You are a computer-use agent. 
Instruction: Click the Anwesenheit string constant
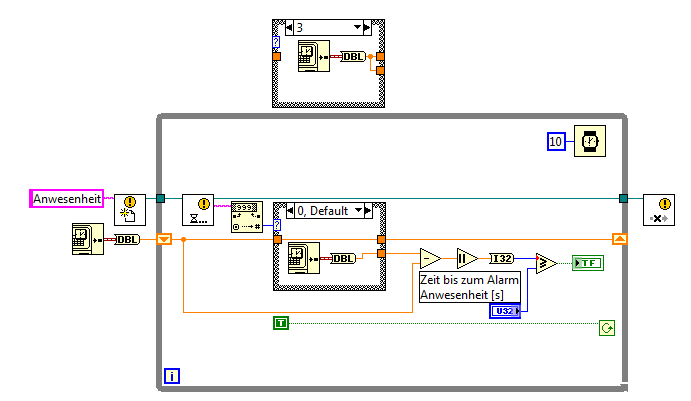pyautogui.click(x=67, y=199)
